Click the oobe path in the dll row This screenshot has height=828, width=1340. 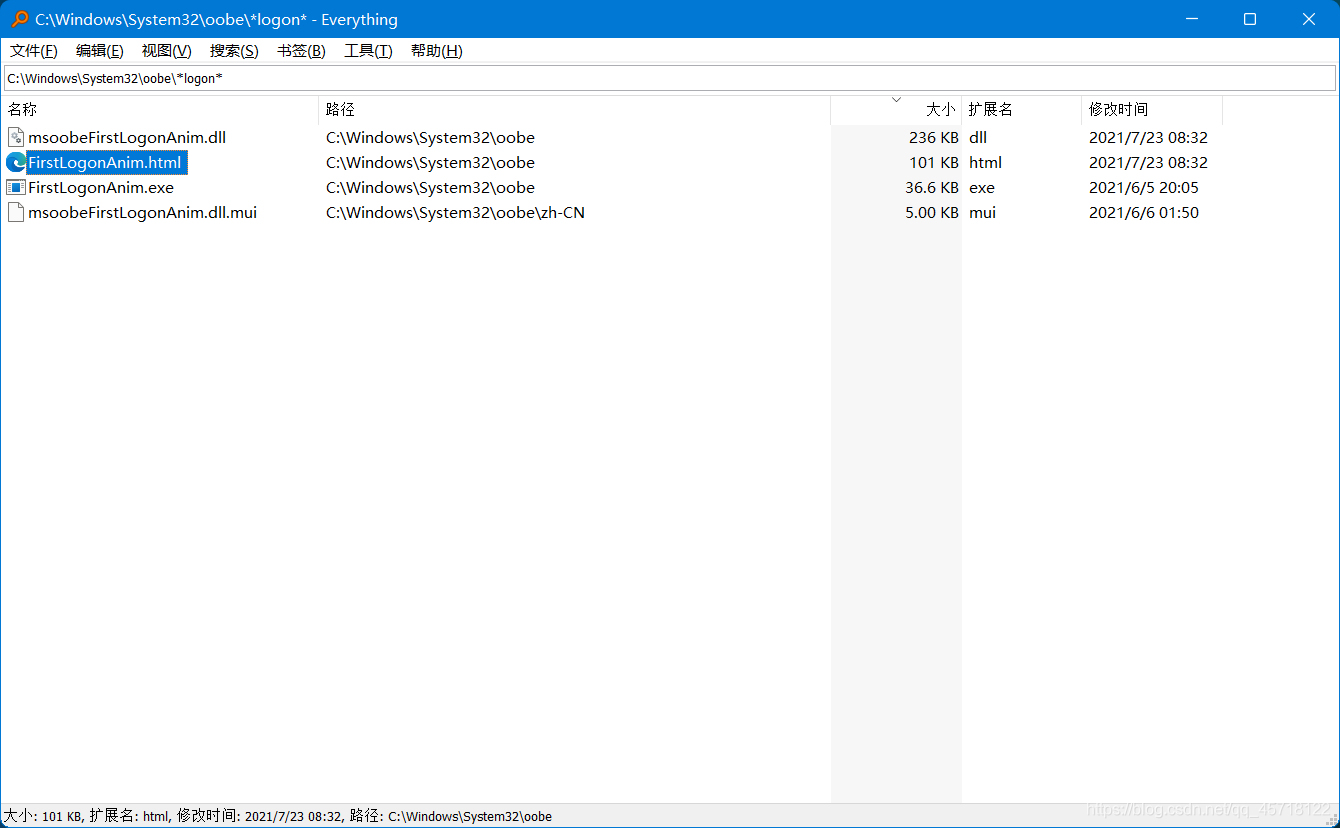(430, 137)
